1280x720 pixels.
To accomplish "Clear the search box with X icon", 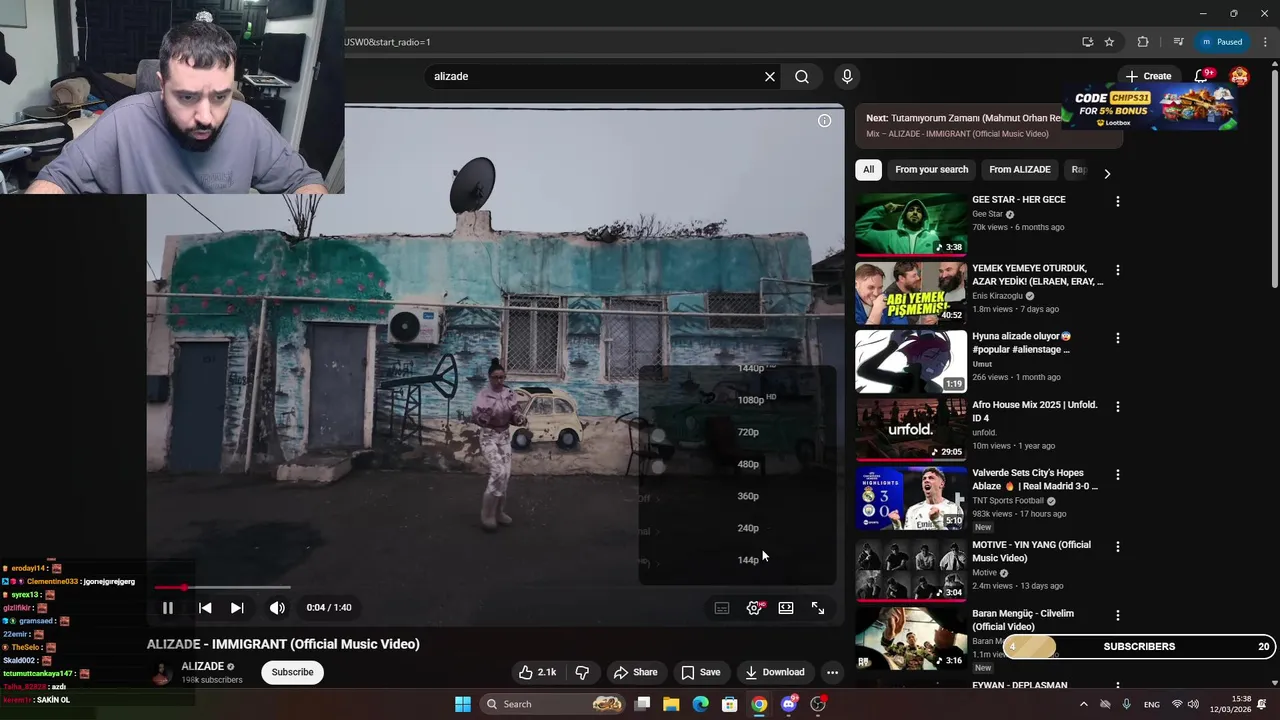I will click(770, 77).
